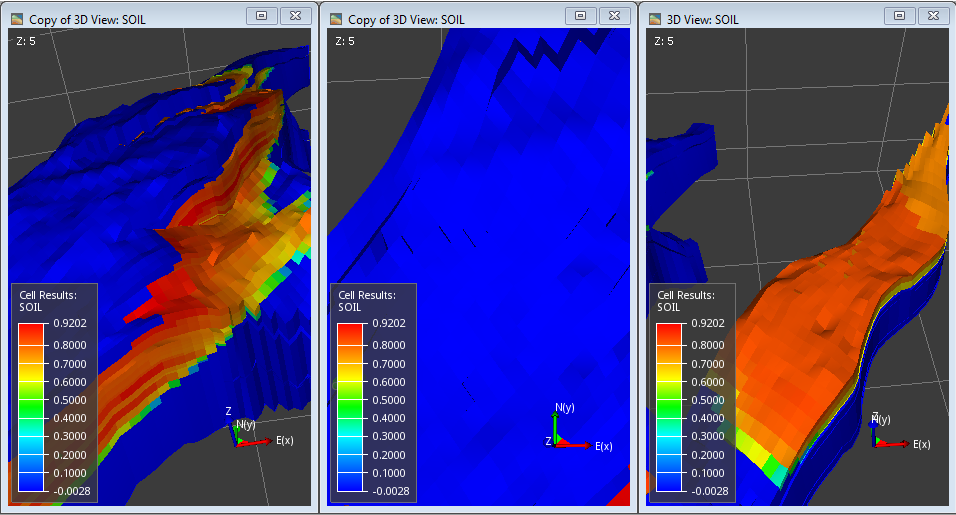Screen dimensions: 956x515
Task: Maximize the left Copy of 3D View window
Action: 262,16
